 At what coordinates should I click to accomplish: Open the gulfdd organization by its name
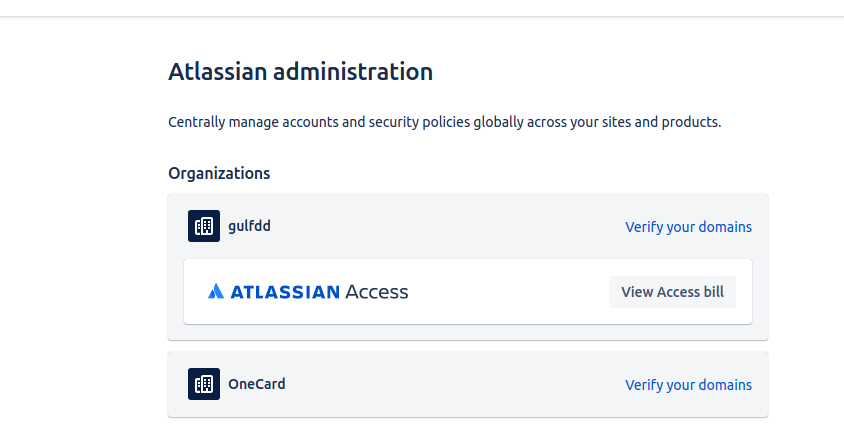click(x=249, y=226)
